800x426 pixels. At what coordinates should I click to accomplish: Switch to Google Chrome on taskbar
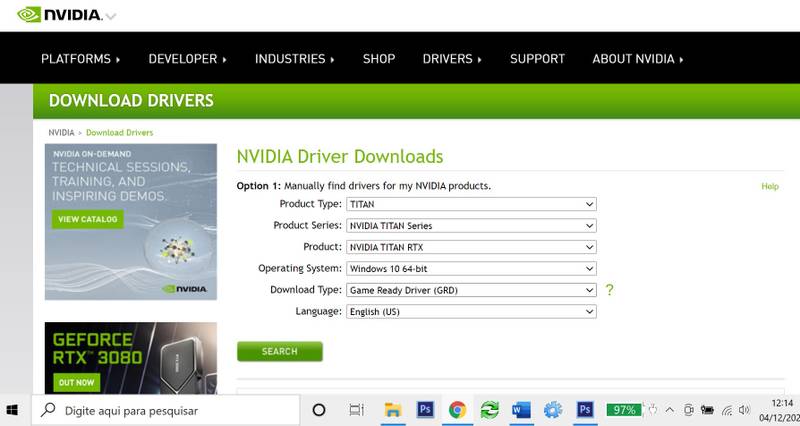pos(457,410)
